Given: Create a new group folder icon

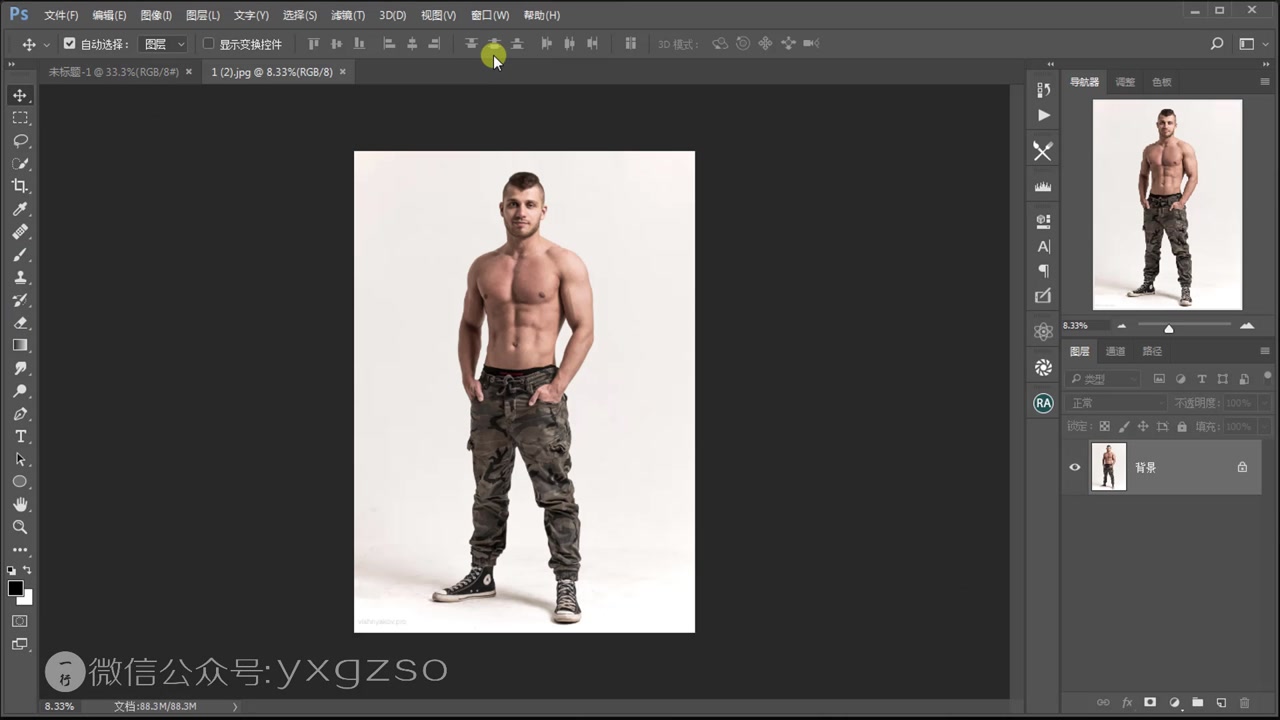Looking at the screenshot, I should pos(1197,703).
